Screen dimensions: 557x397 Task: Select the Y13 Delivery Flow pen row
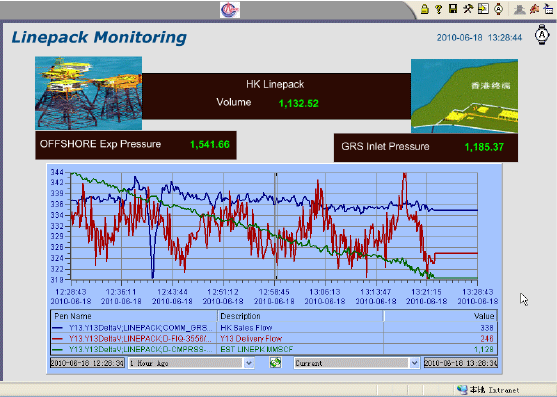point(274,338)
